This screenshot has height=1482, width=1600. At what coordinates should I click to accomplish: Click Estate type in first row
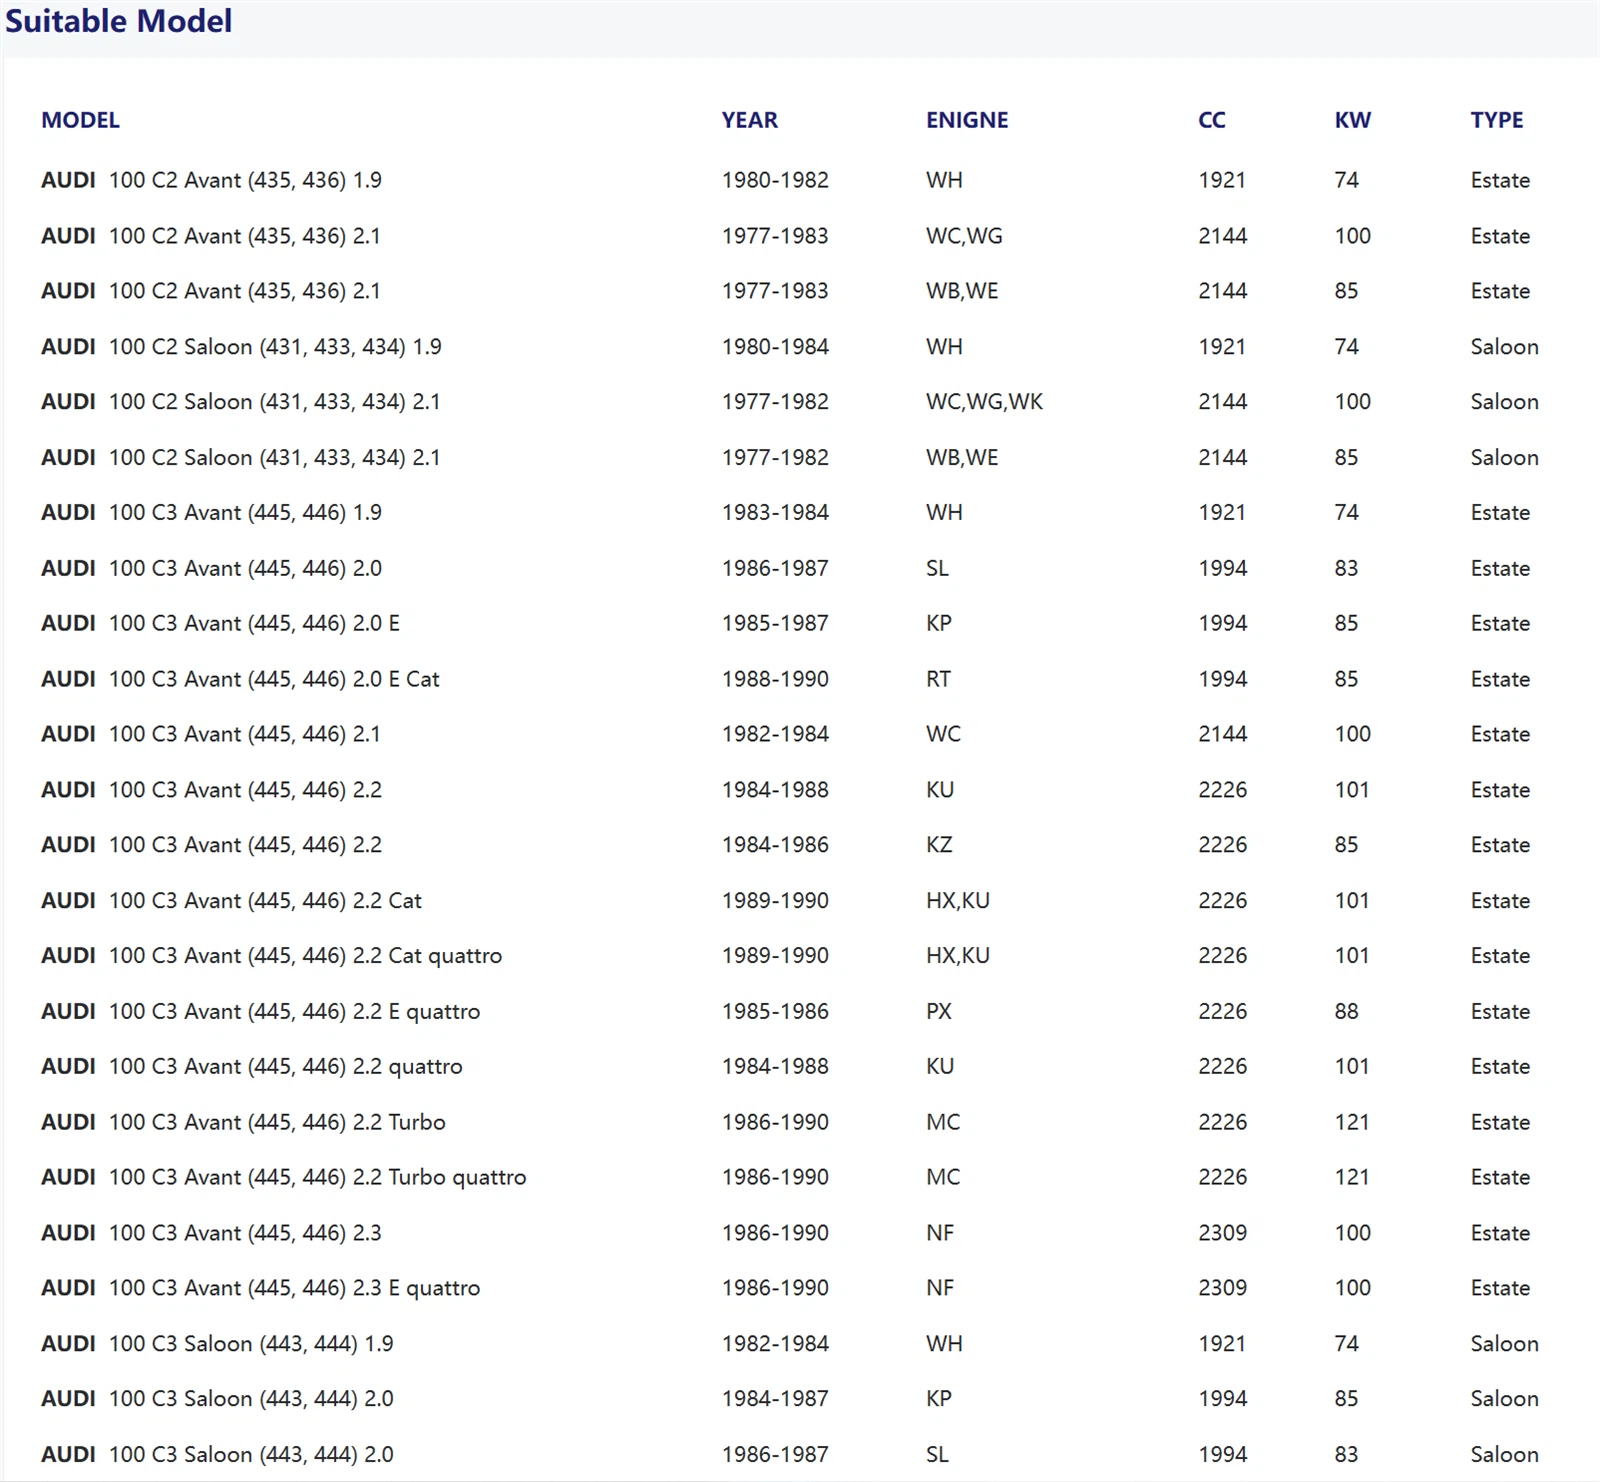coord(1500,180)
